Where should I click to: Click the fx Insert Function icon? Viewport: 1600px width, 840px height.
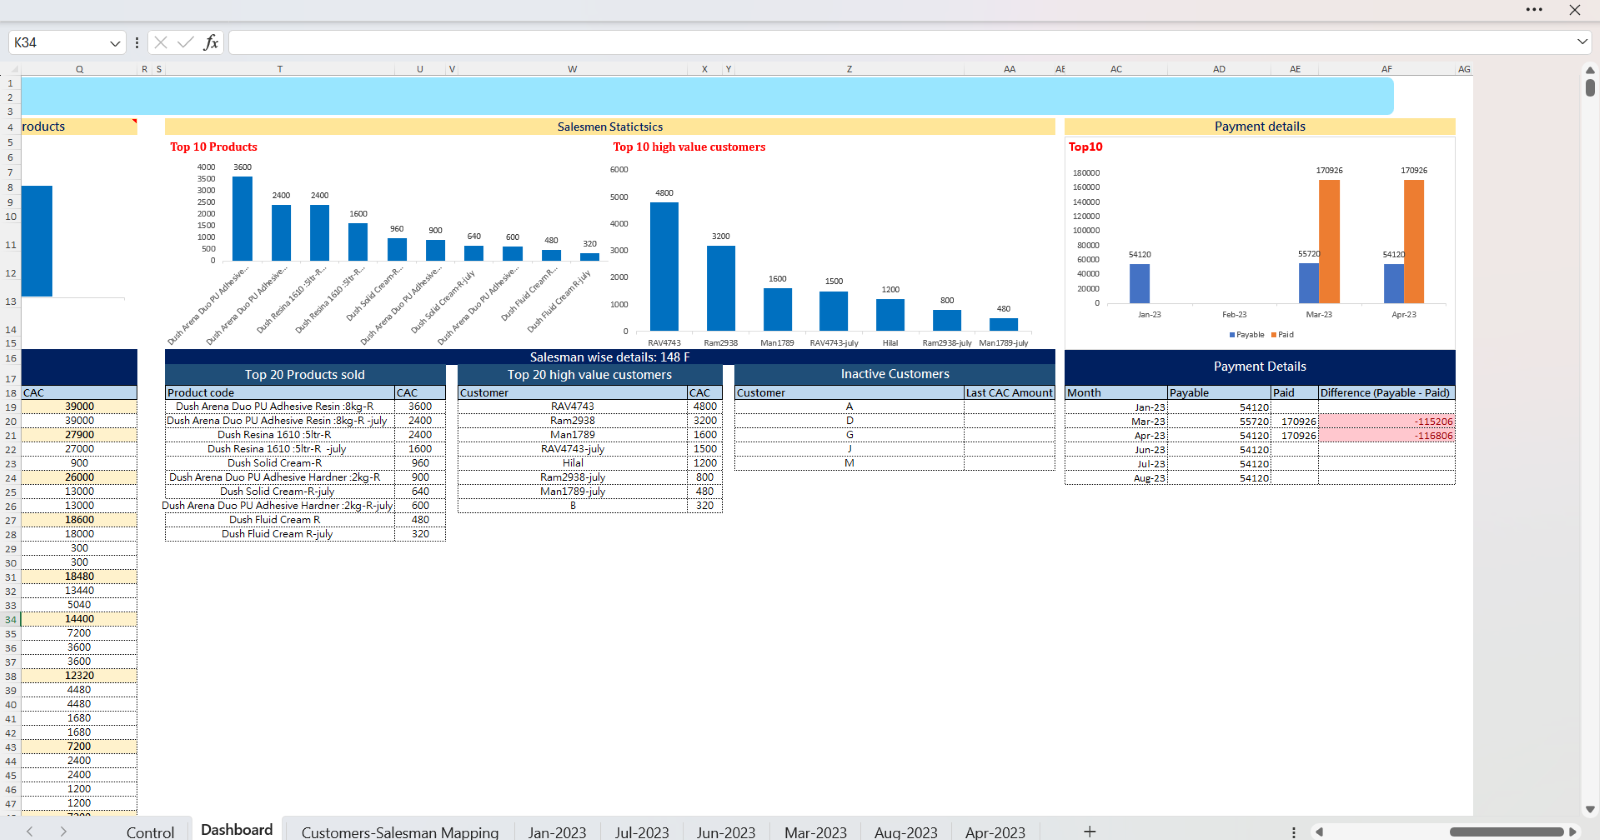210,42
